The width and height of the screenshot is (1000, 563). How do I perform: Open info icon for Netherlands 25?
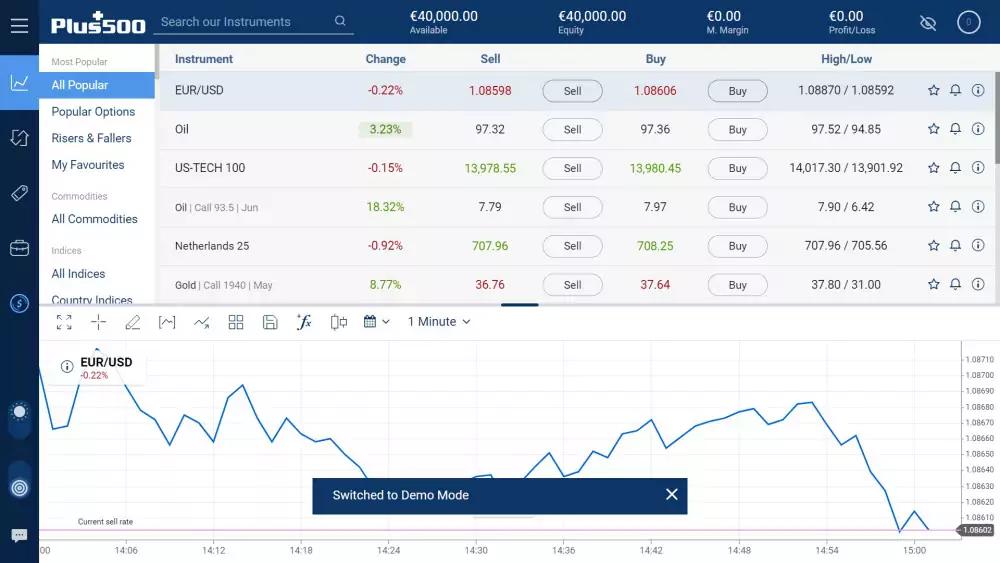978,245
